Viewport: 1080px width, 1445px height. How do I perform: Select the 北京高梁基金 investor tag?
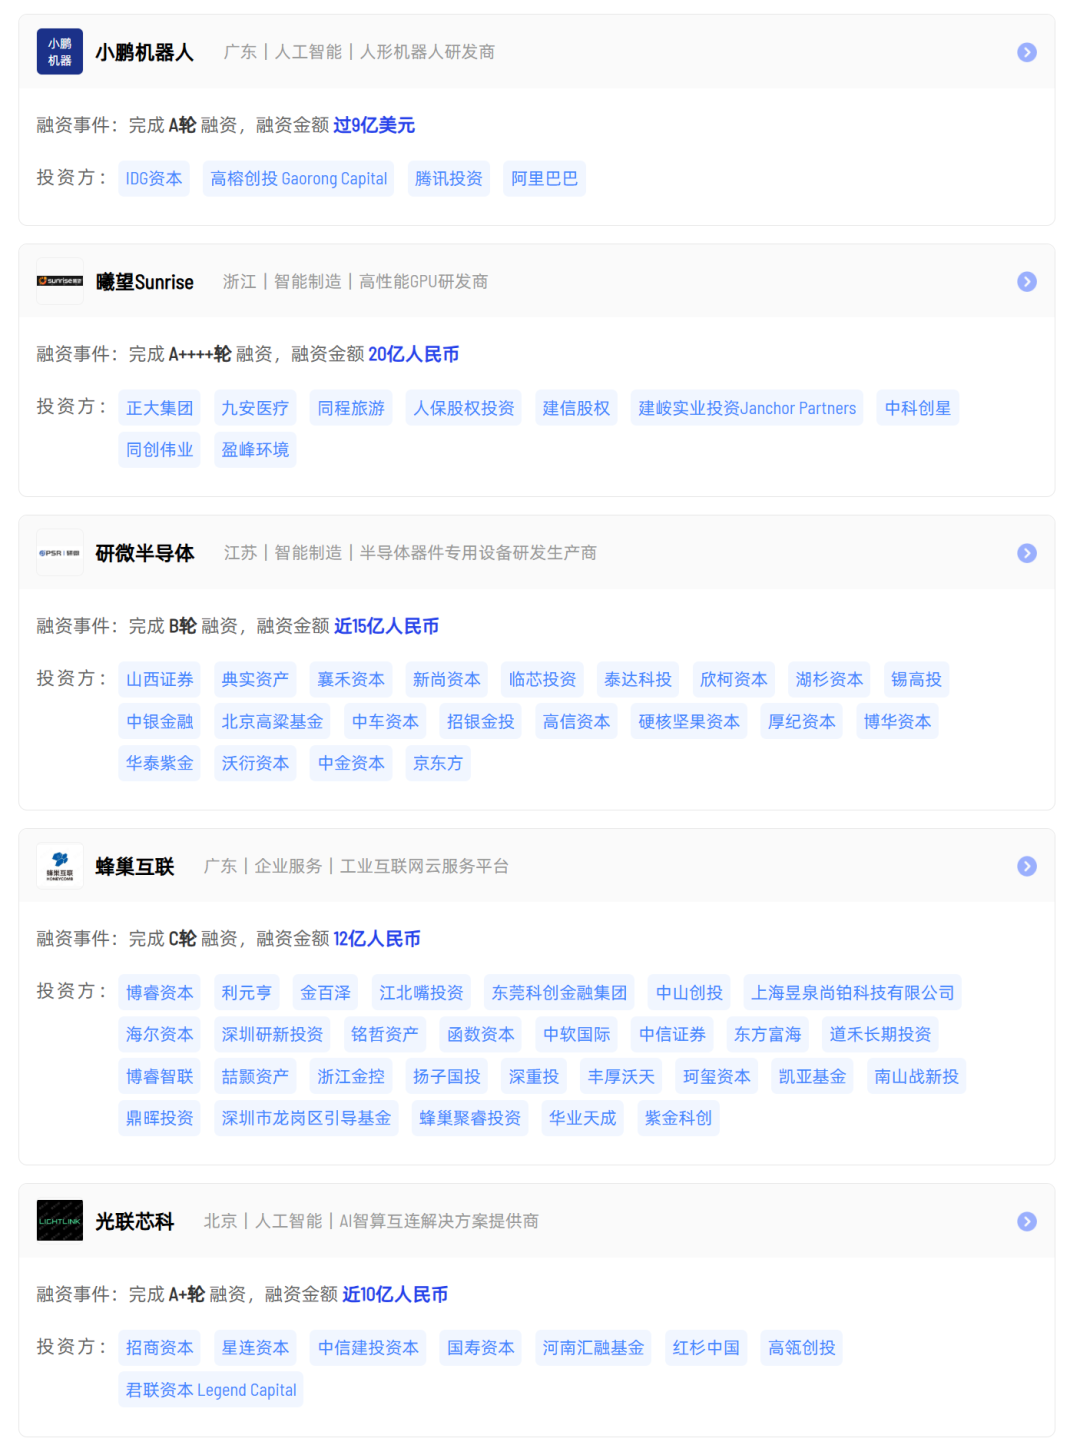pos(272,722)
